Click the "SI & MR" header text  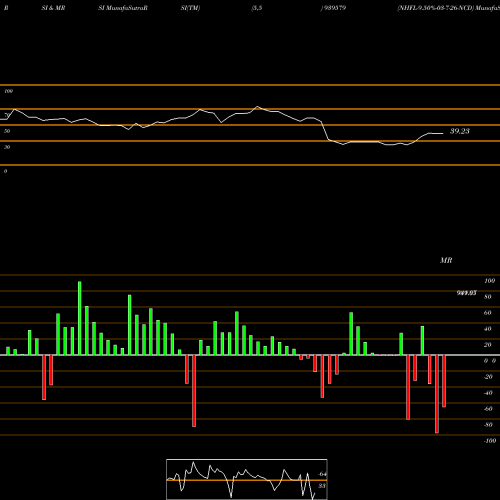click(53, 8)
